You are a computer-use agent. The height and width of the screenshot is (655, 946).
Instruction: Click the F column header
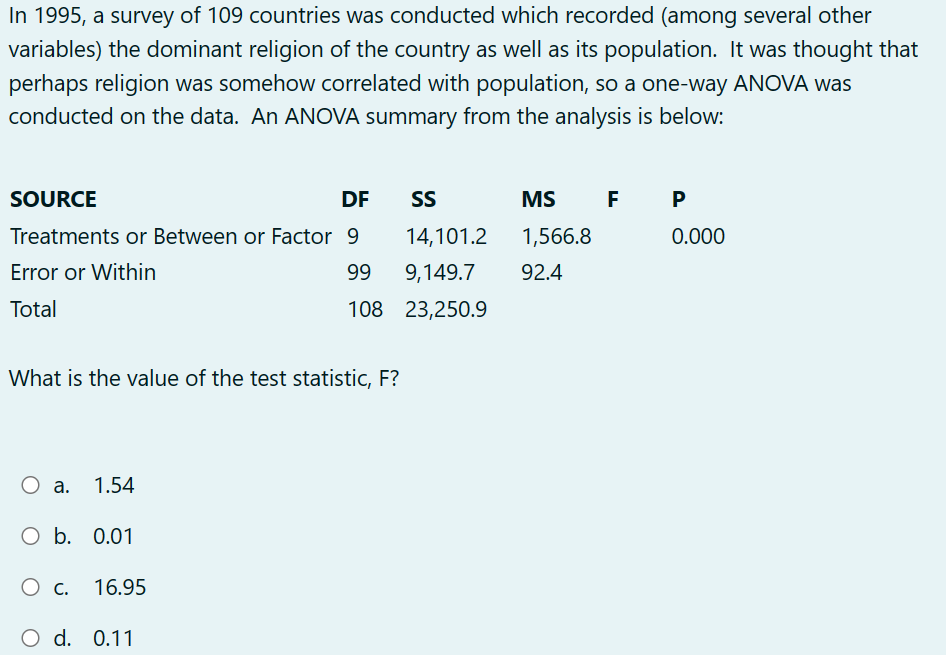pos(613,199)
